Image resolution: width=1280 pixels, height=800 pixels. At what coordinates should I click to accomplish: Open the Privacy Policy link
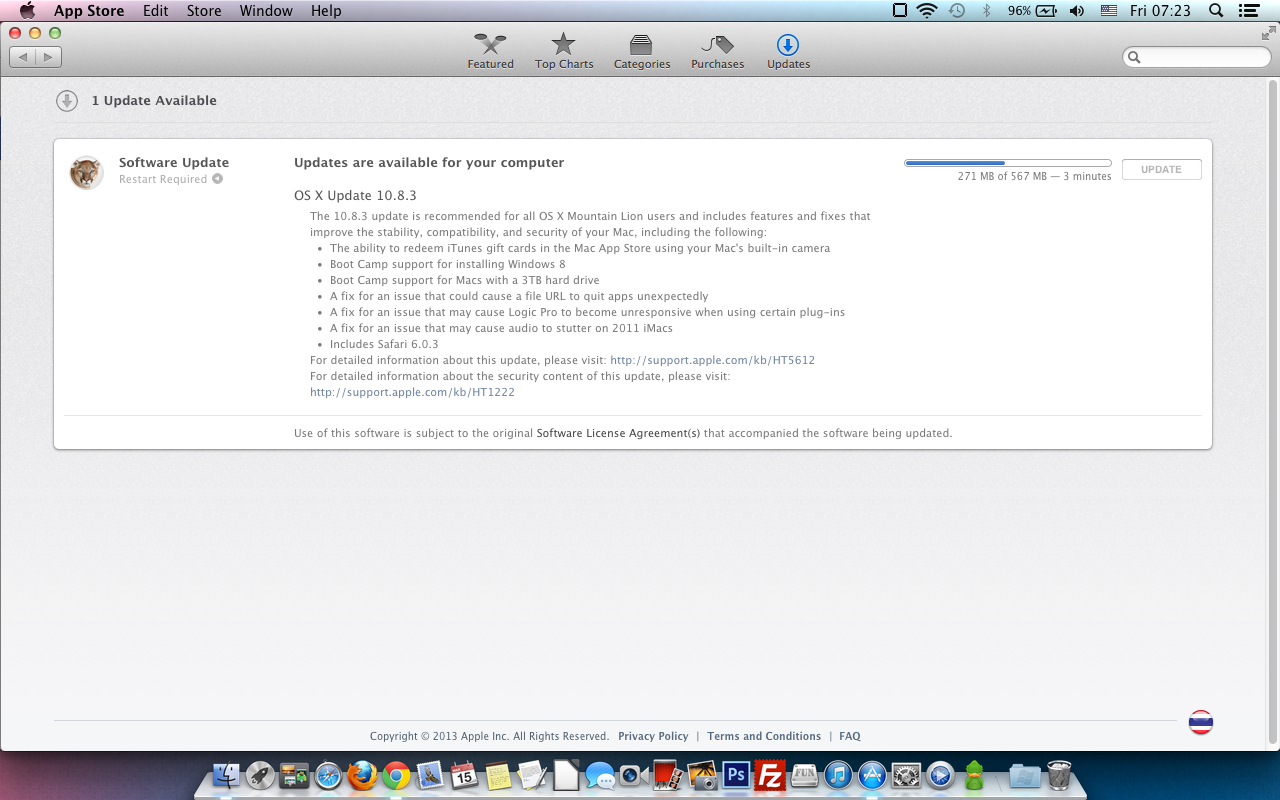click(x=653, y=736)
